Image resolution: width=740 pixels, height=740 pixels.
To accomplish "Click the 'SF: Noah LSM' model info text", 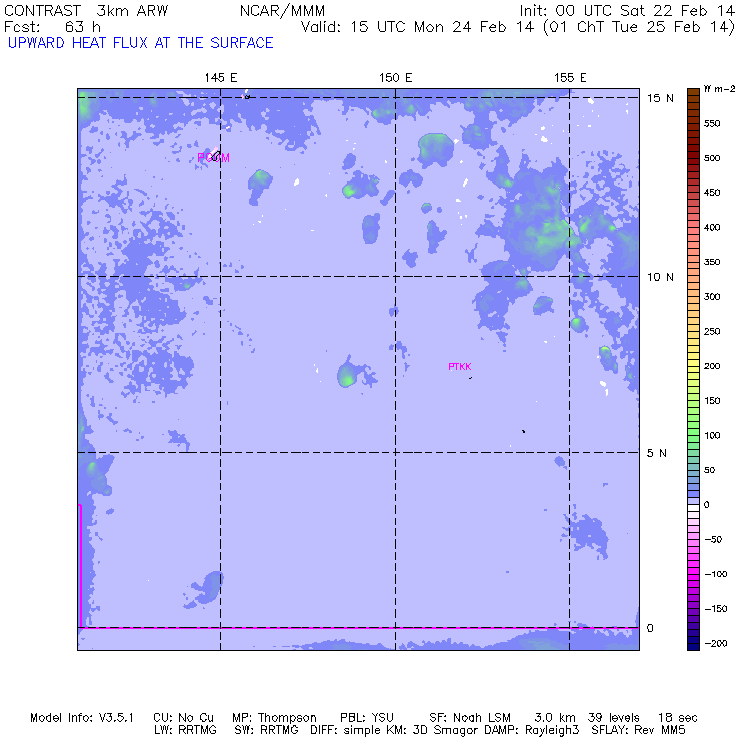I will click(x=470, y=718).
